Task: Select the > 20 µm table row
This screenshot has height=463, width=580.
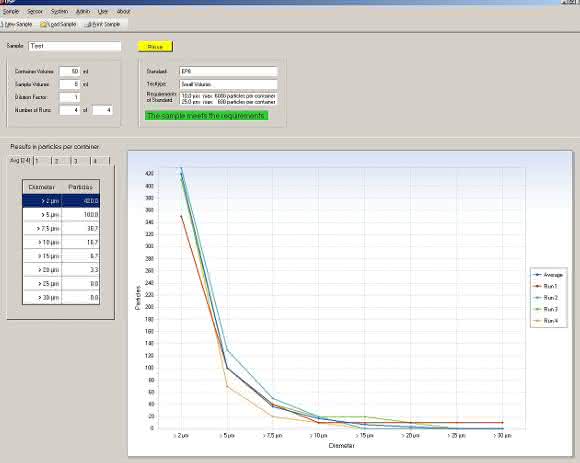Action: click(x=61, y=270)
